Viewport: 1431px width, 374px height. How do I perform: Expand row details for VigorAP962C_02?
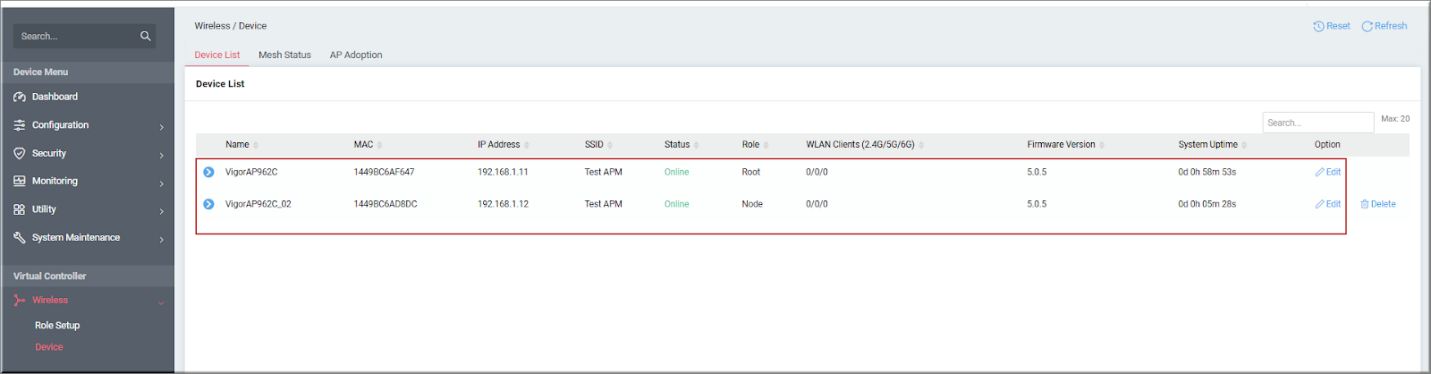209,204
